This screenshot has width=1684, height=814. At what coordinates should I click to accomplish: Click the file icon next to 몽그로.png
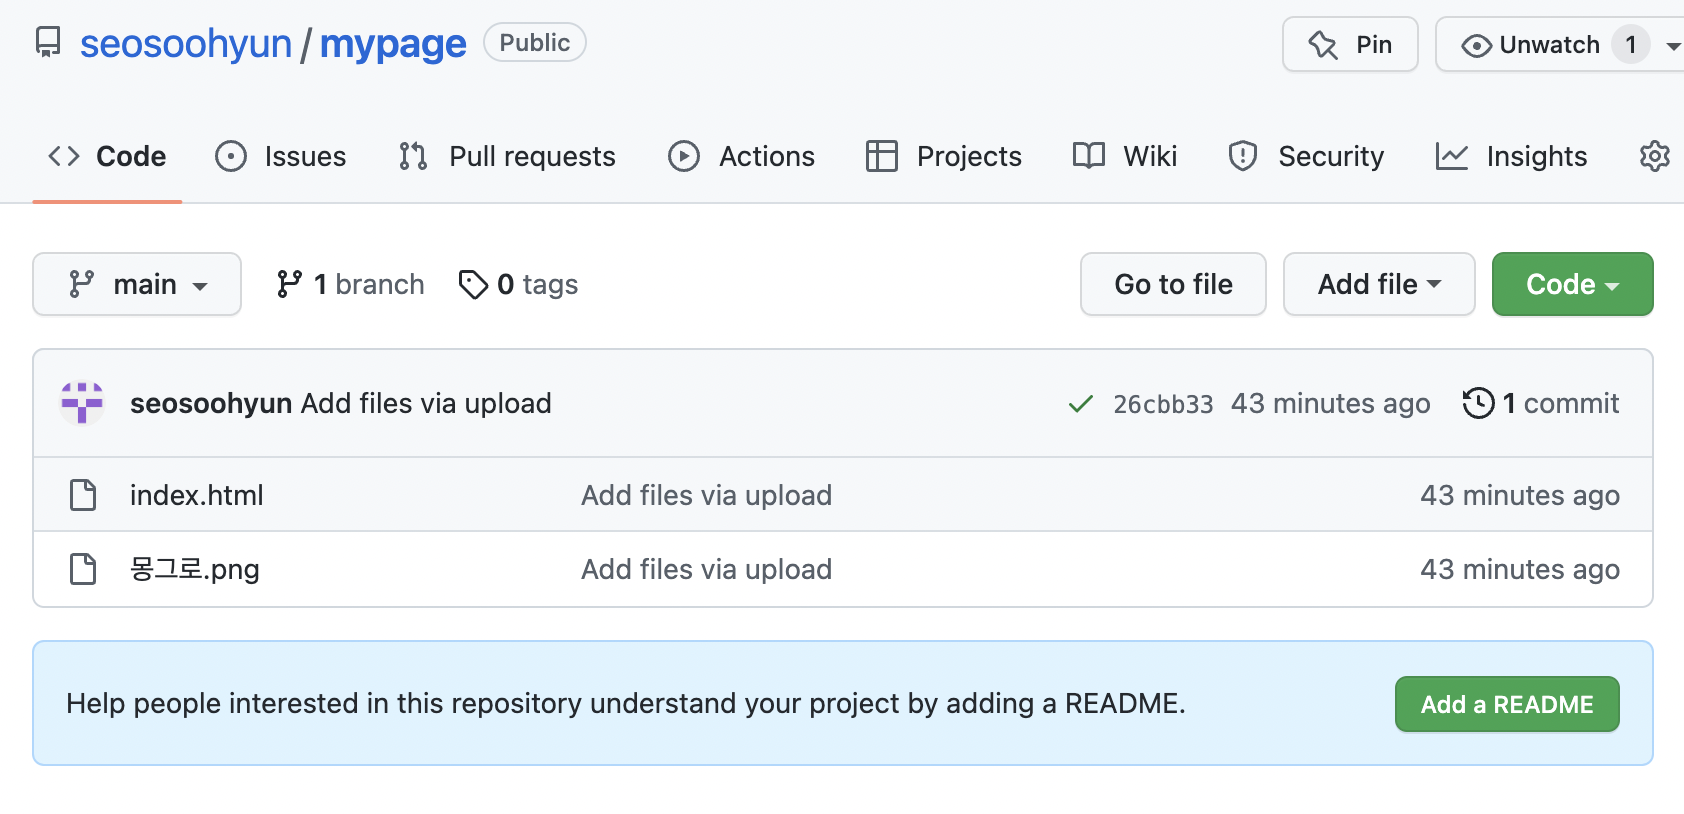83,569
